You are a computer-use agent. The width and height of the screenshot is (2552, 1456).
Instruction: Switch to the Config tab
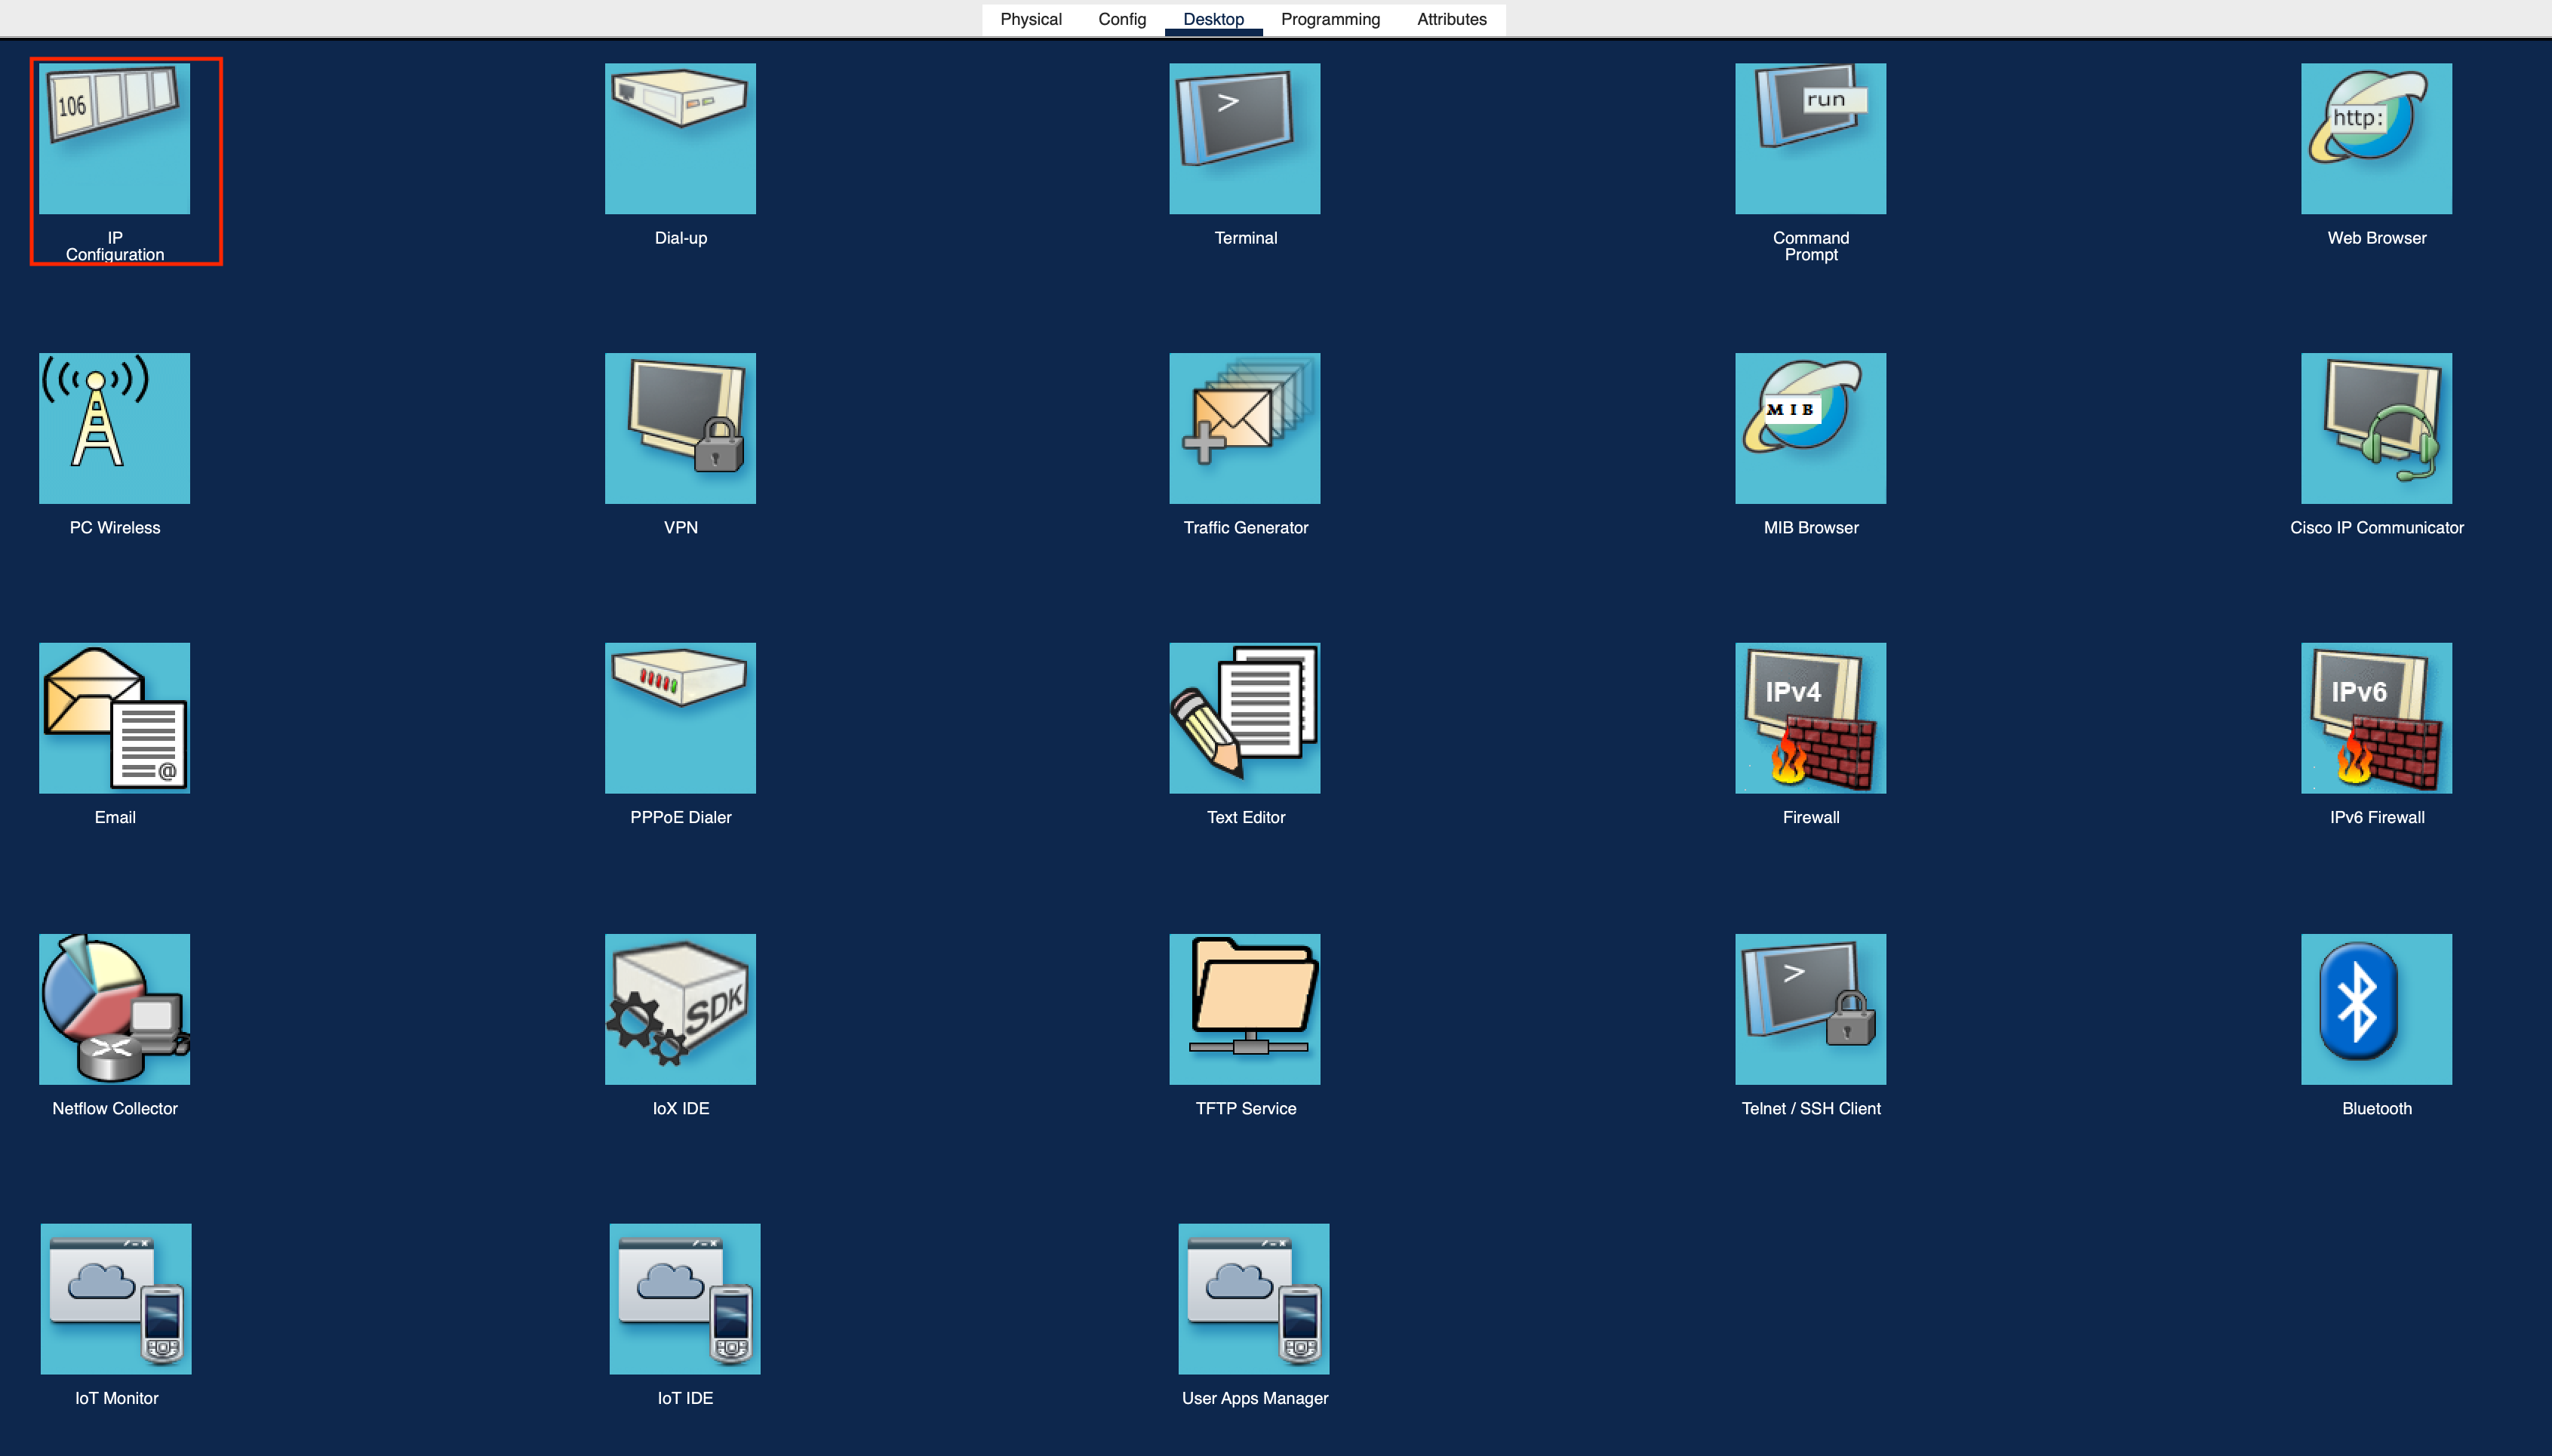[x=1122, y=19]
